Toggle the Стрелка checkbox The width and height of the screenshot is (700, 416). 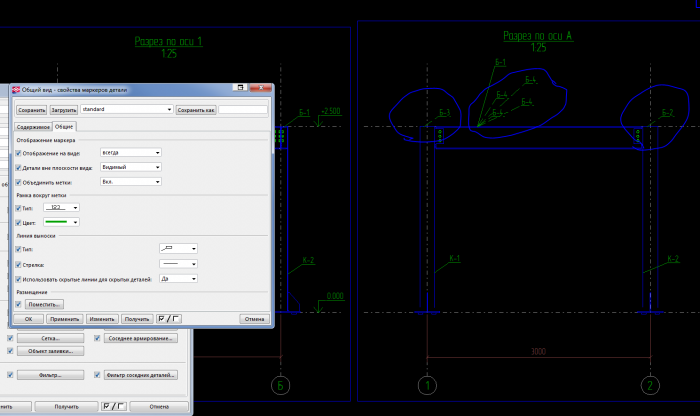pos(18,265)
